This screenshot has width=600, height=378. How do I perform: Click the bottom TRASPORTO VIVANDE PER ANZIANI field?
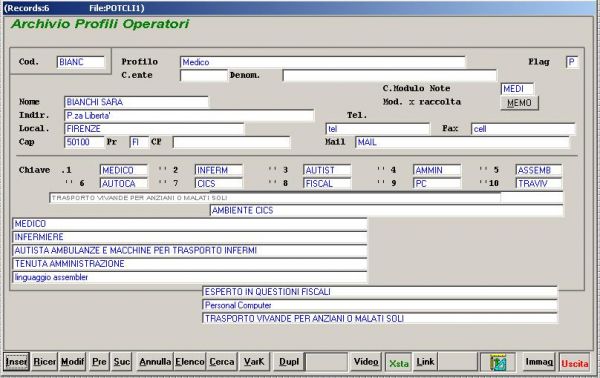coord(380,319)
